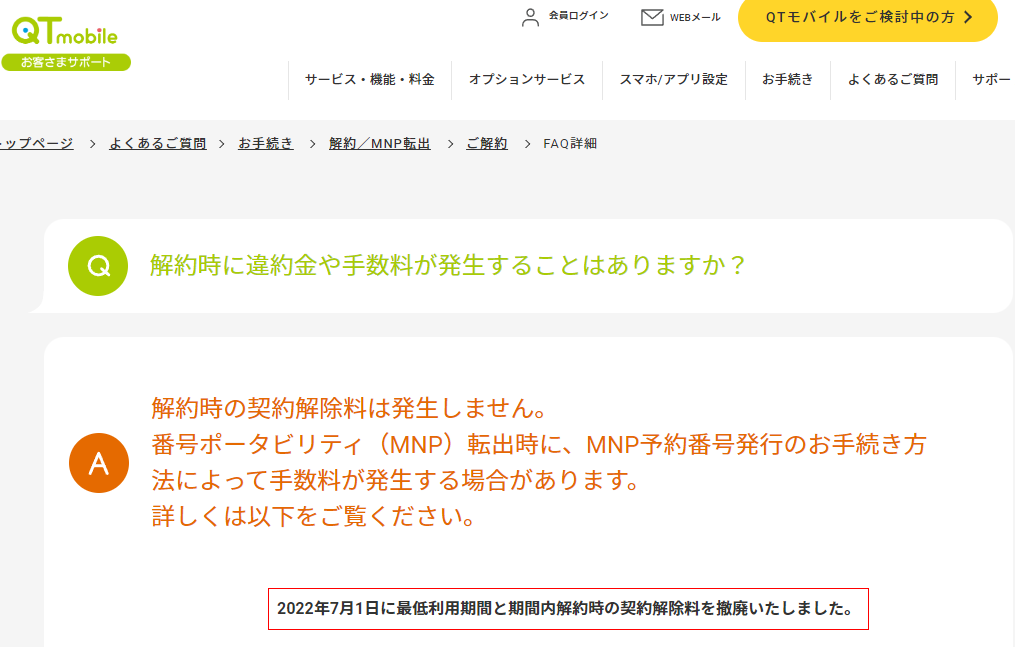This screenshot has width=1015, height=647.
Task: Open よくあるご質問 menu in navigation bar
Action: (893, 80)
